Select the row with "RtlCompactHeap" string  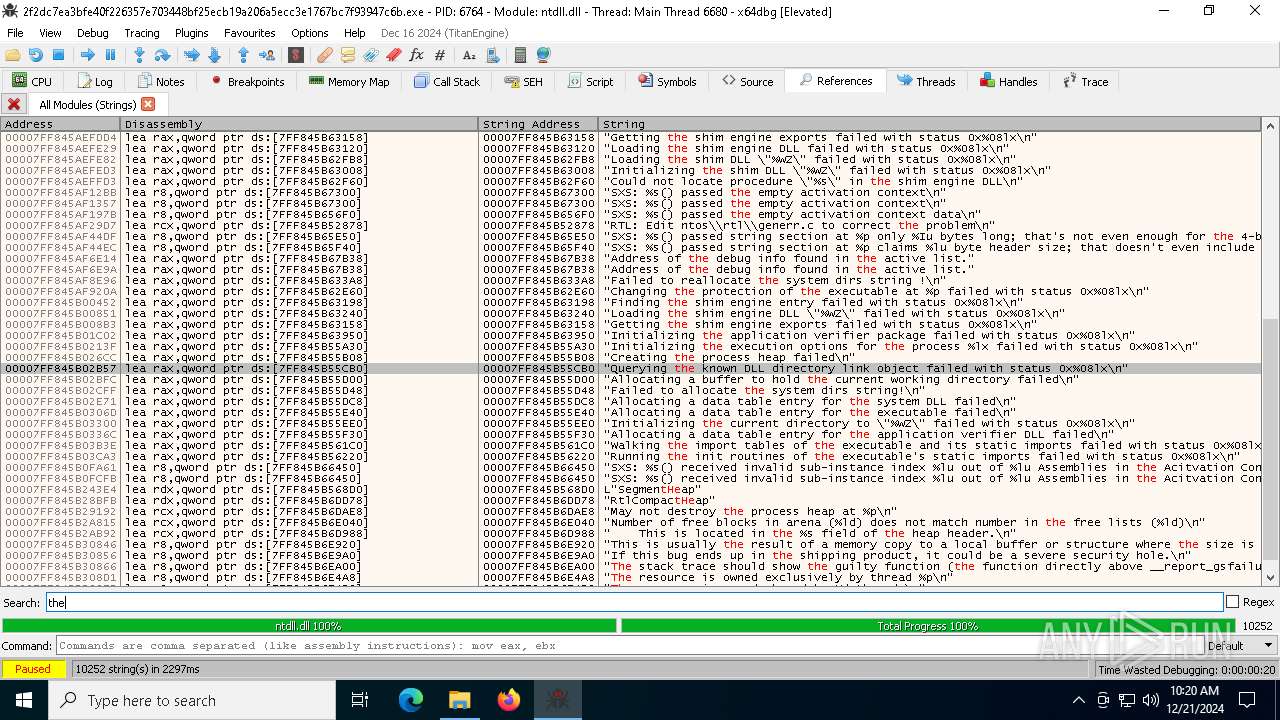pyautogui.click(x=632, y=500)
